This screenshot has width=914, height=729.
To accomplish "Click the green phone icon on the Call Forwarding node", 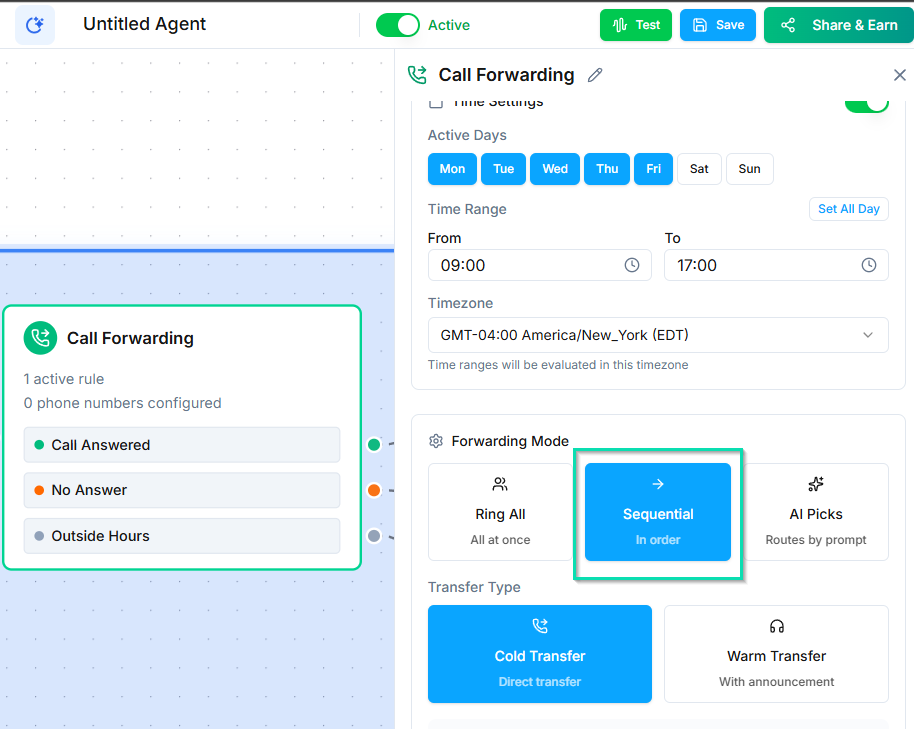I will (41, 338).
